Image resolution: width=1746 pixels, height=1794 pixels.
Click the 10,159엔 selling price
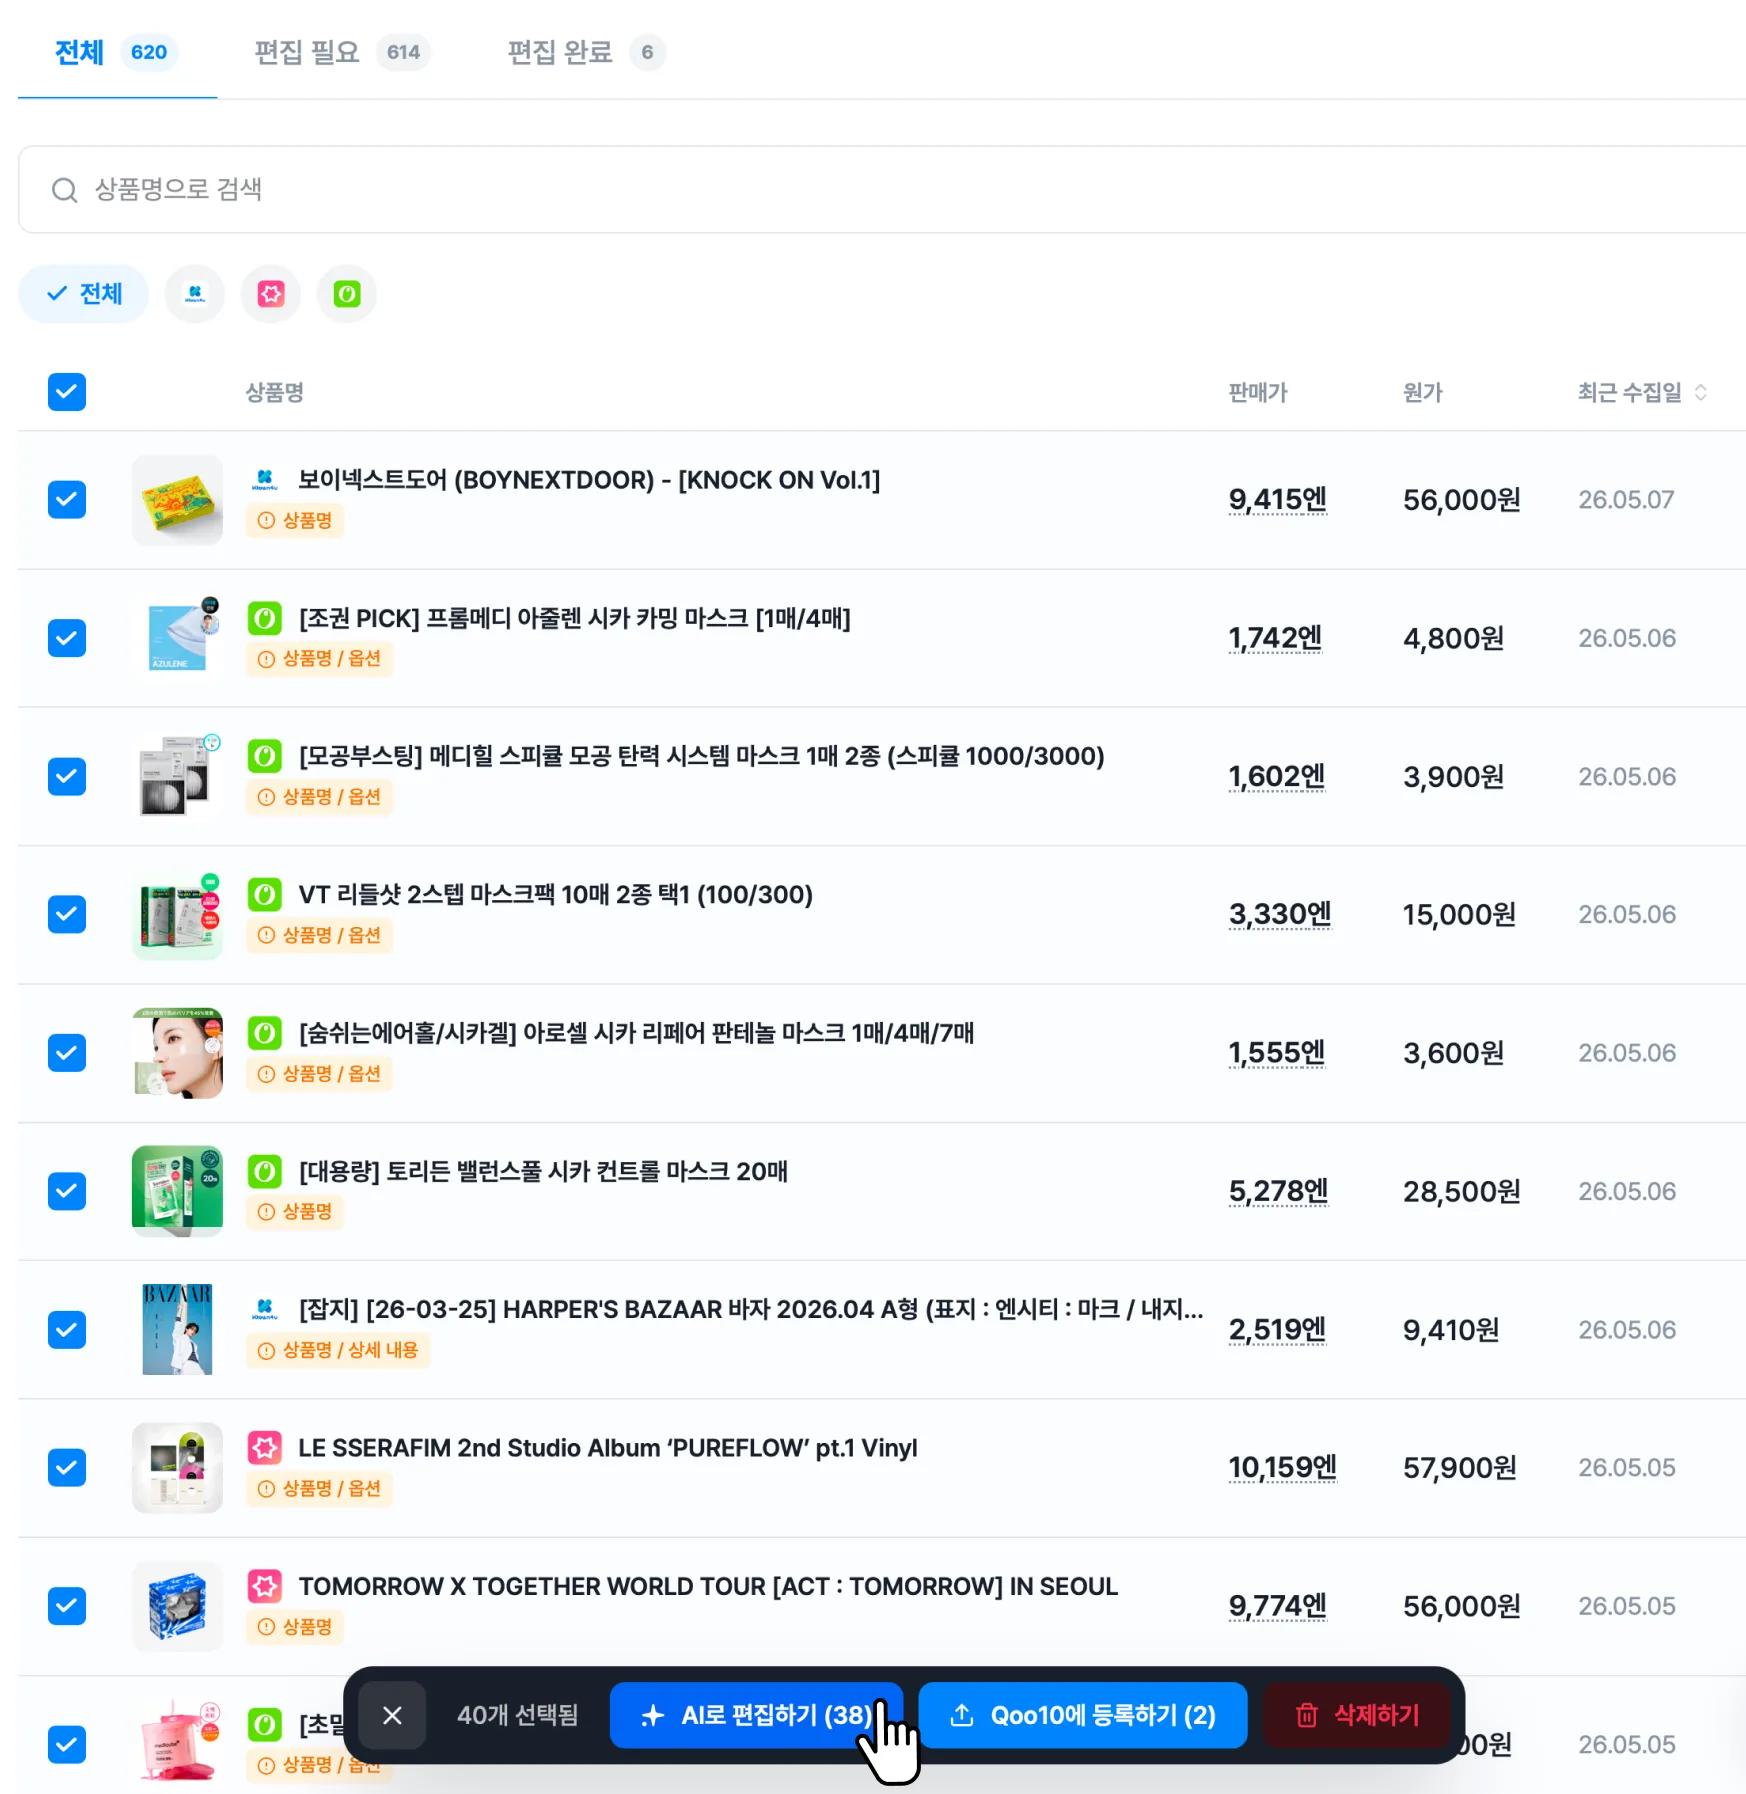(x=1282, y=1468)
